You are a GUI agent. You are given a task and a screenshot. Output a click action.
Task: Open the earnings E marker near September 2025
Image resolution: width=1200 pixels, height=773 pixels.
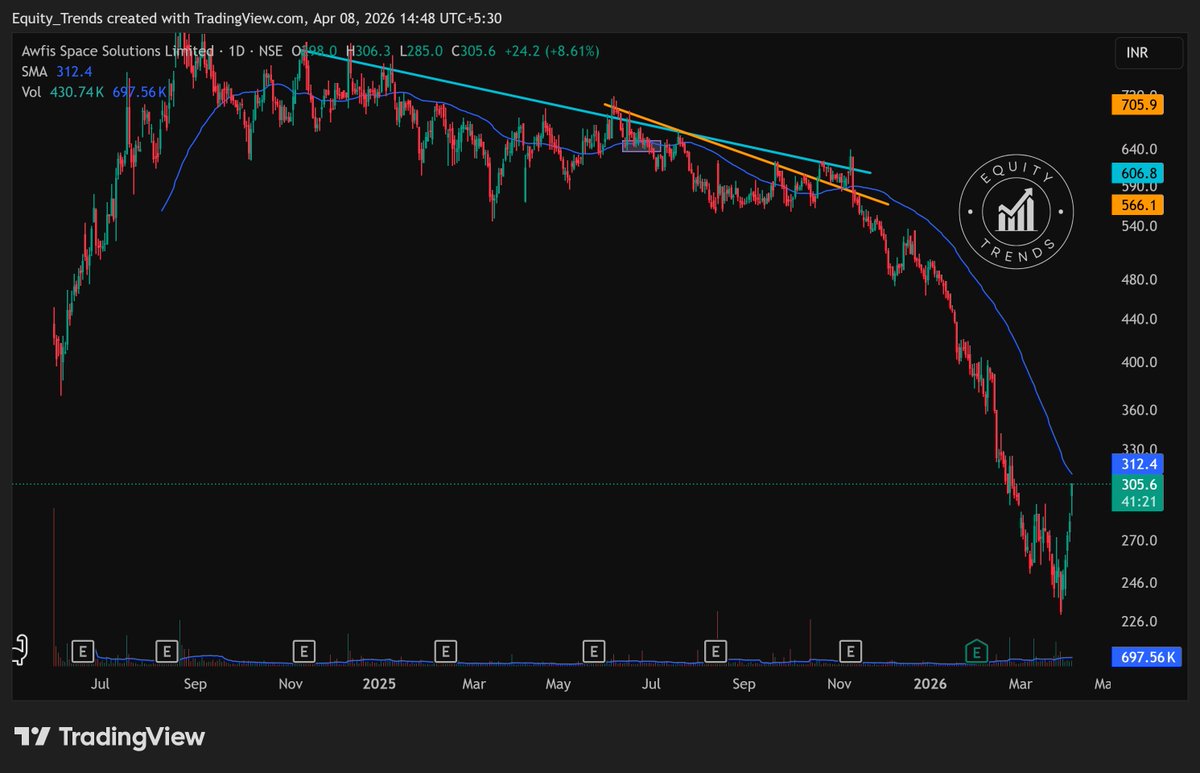(716, 651)
